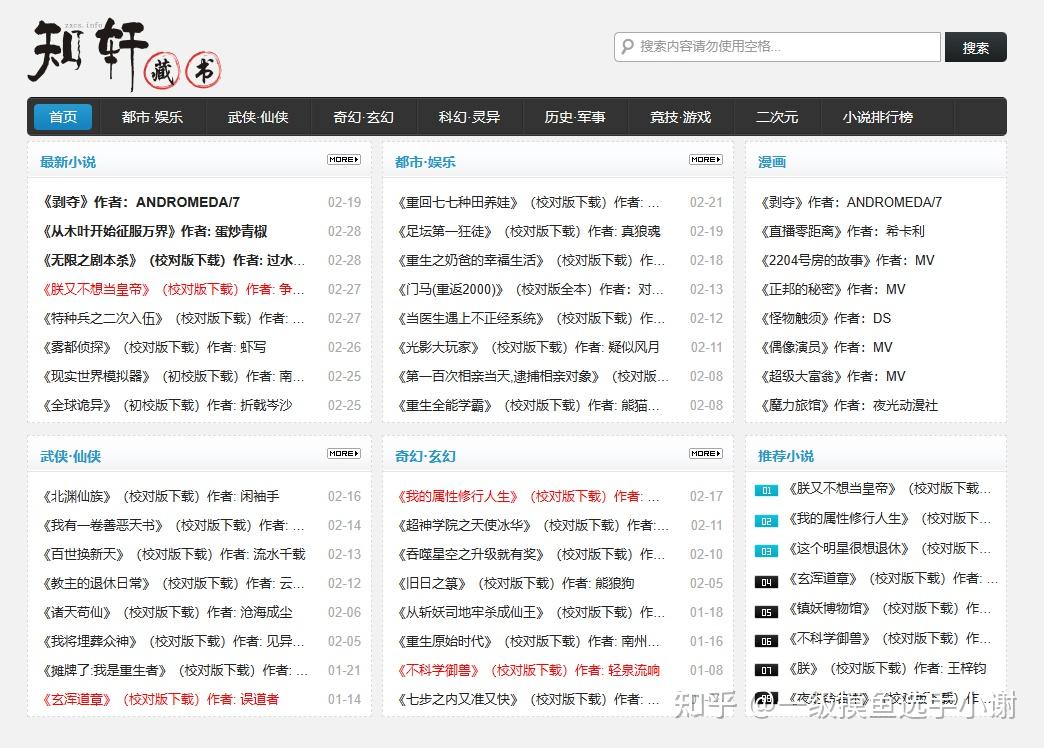Click 漫画 section heading
Screen dimensions: 1044x748
(772, 162)
